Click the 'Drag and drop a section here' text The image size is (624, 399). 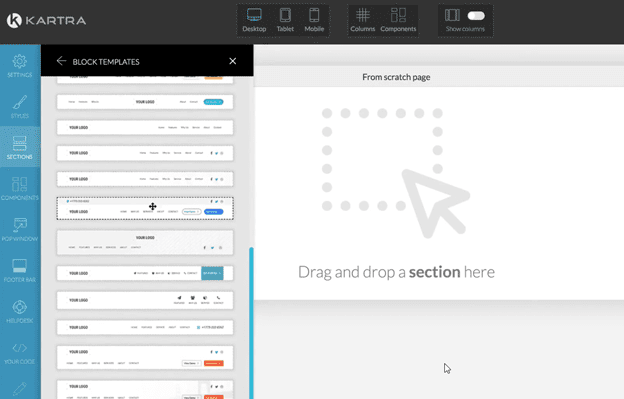pyautogui.click(x=396, y=272)
